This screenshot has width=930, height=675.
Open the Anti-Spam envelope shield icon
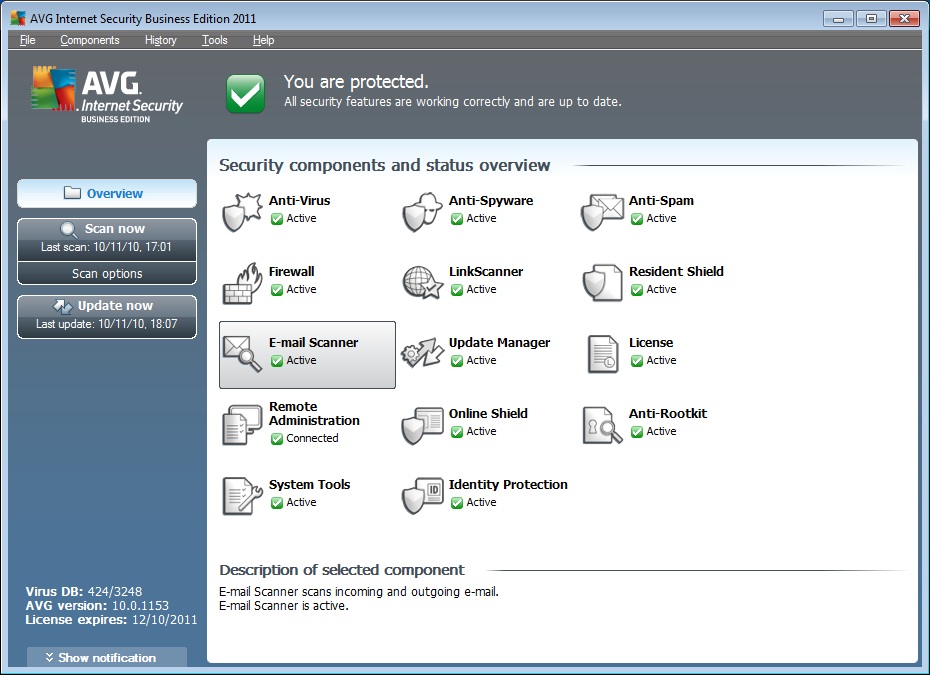coord(602,212)
